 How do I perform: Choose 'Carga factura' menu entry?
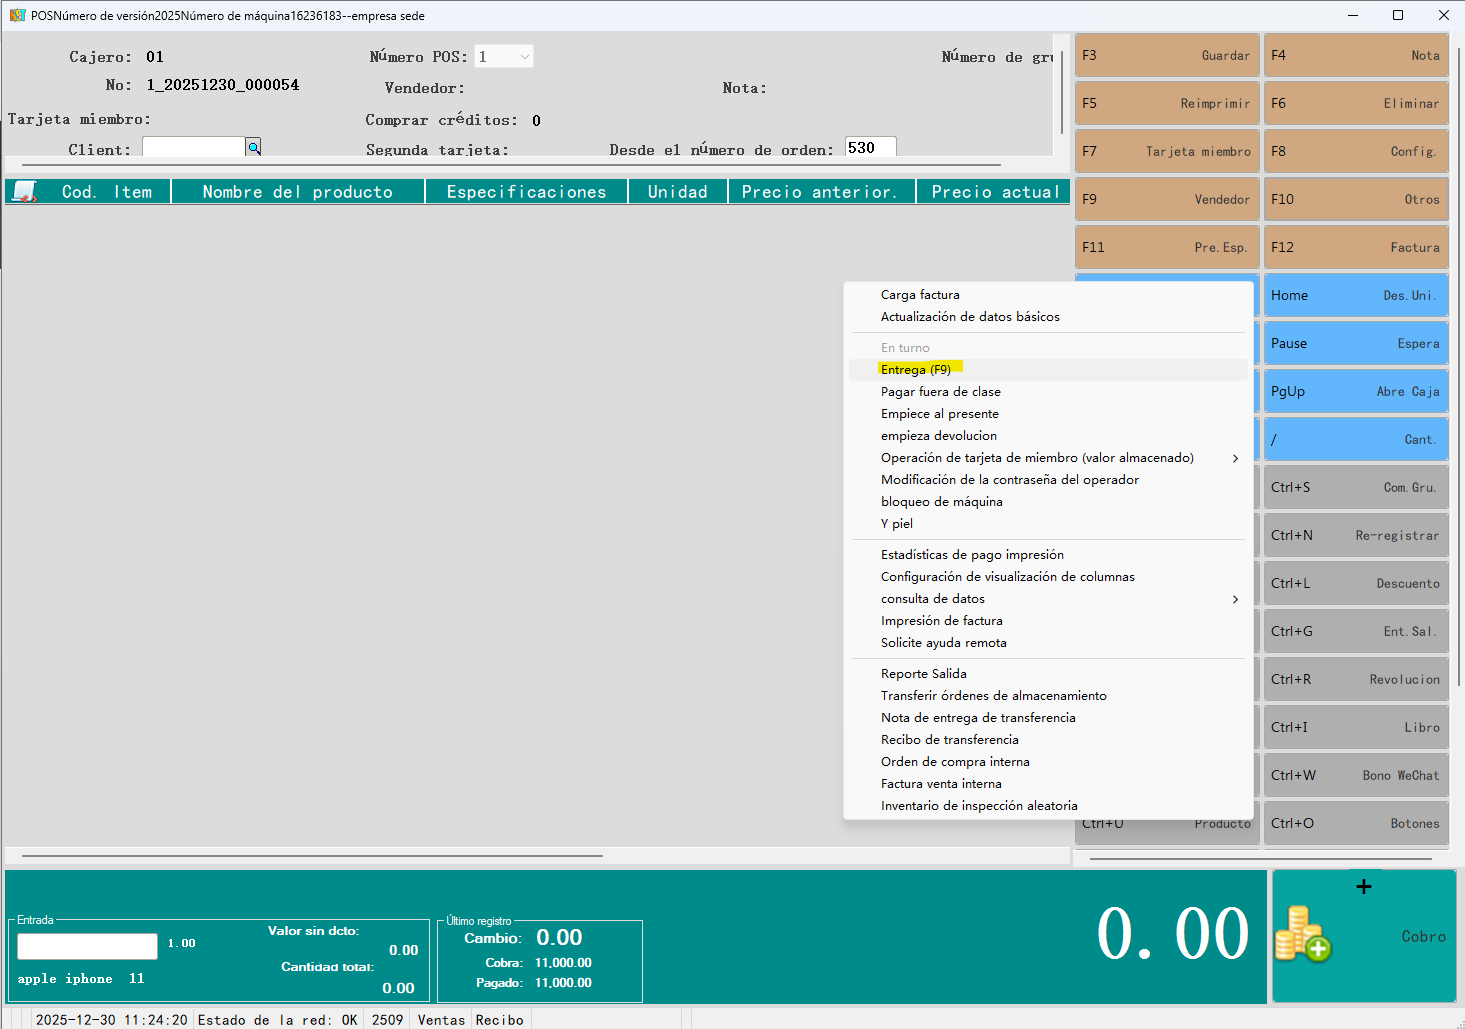920,295
